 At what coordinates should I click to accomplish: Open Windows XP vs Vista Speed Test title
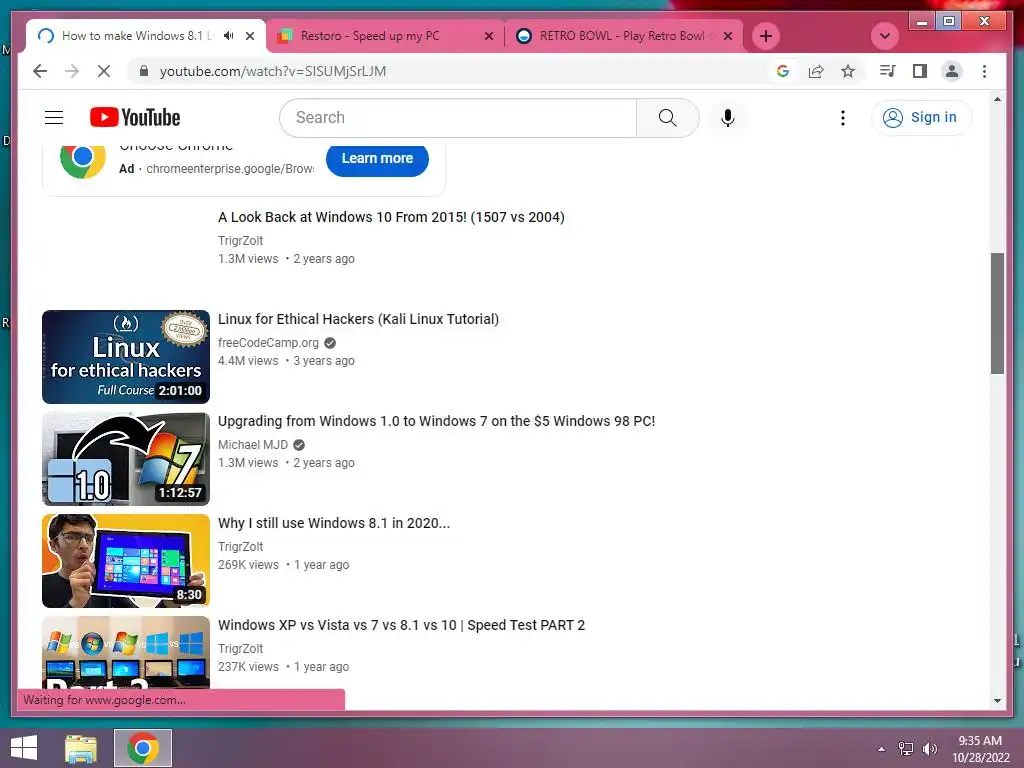[x=401, y=625]
